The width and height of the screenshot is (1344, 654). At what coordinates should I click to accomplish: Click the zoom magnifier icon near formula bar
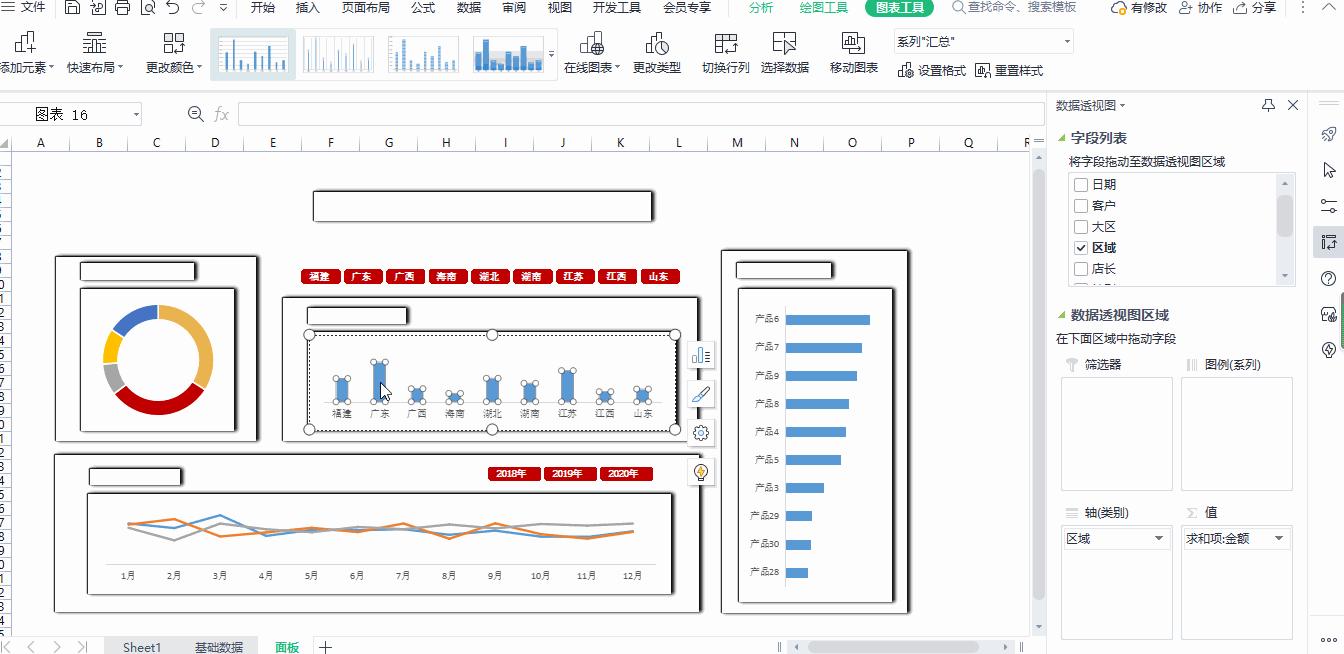196,114
